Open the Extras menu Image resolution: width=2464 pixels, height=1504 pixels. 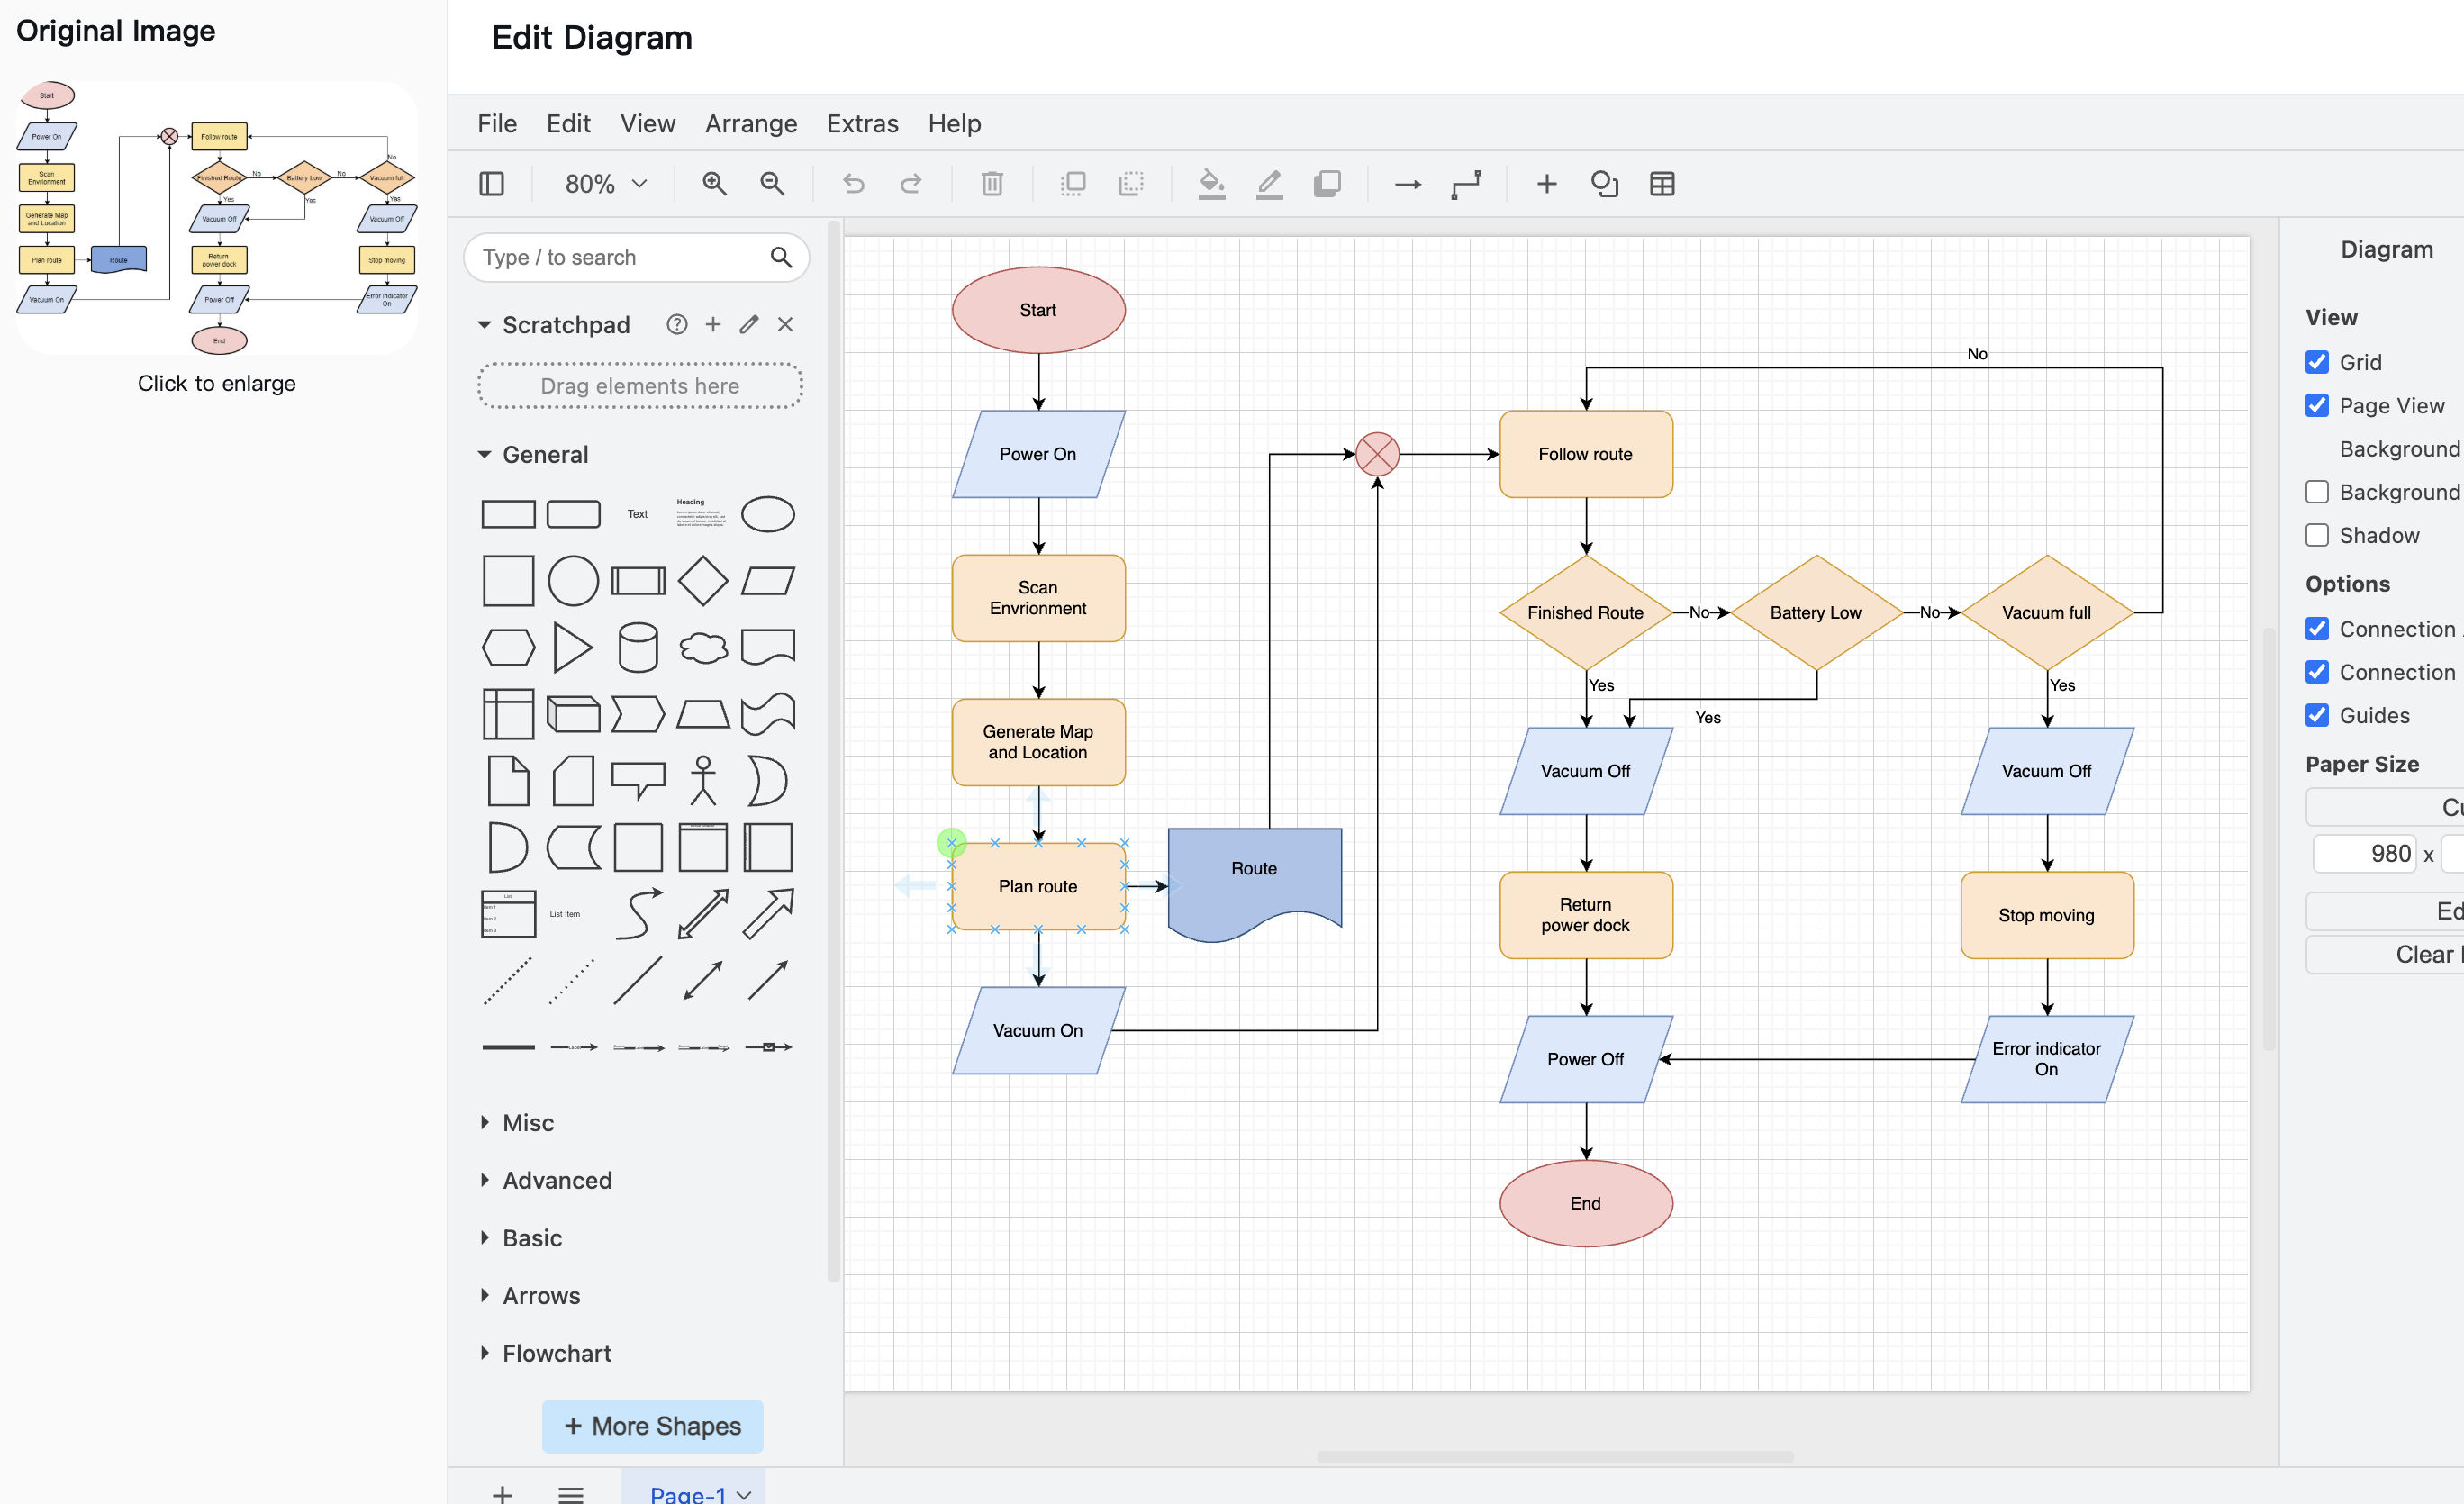click(862, 124)
